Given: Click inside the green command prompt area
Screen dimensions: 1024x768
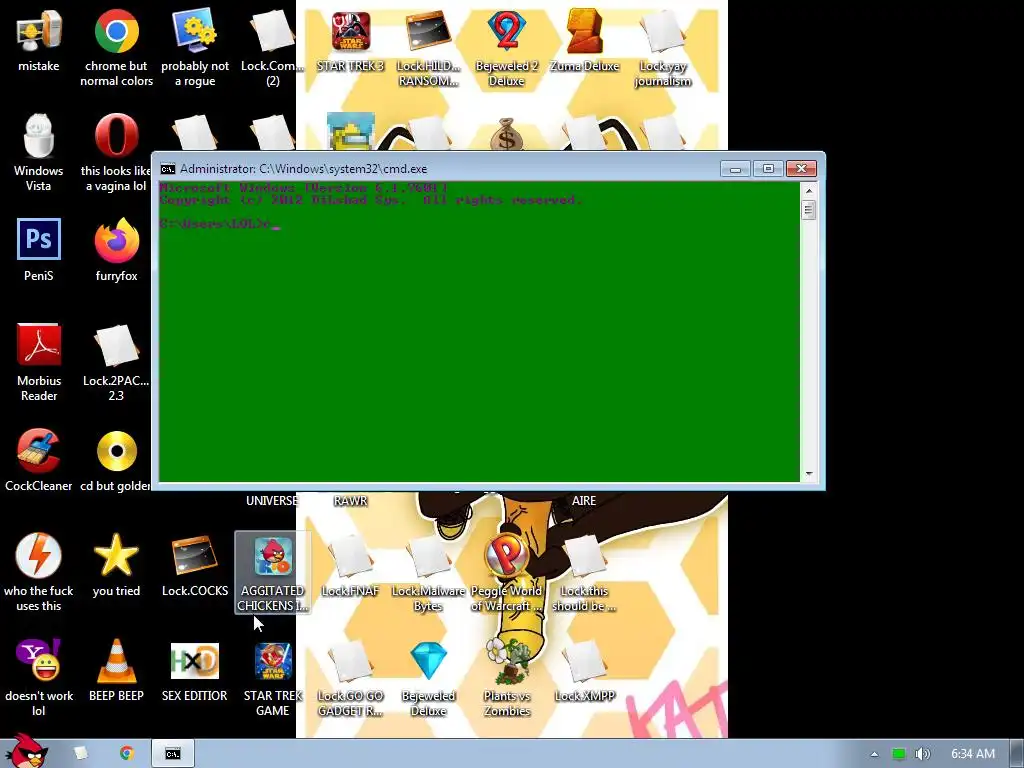Looking at the screenshot, I should coord(479,332).
